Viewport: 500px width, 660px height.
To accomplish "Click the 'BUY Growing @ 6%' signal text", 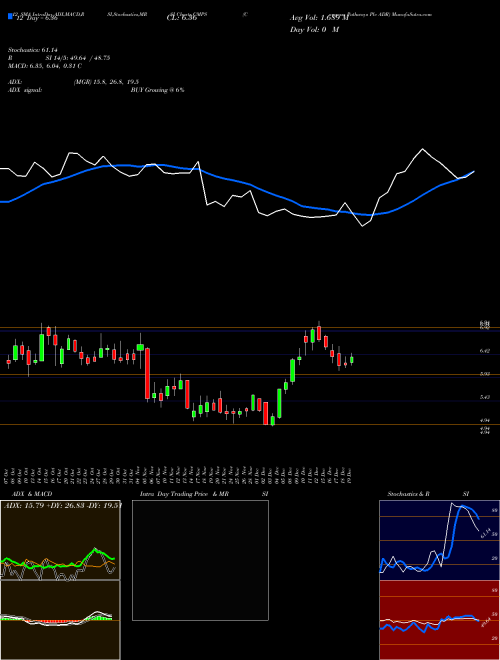I will (x=157, y=90).
